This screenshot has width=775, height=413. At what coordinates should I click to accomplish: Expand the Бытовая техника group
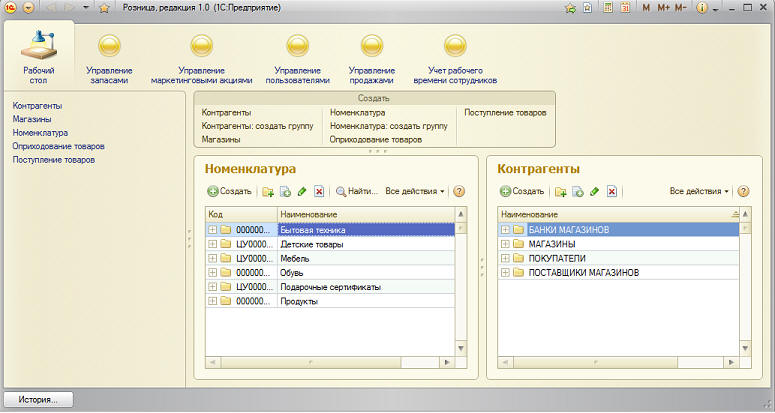pyautogui.click(x=213, y=230)
